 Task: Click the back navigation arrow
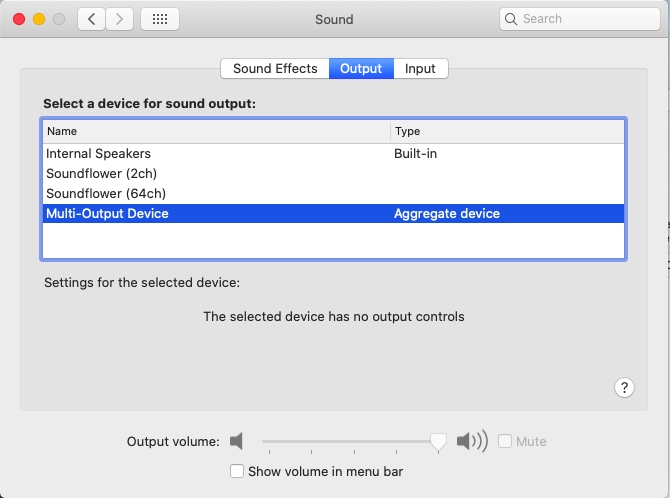click(x=91, y=19)
